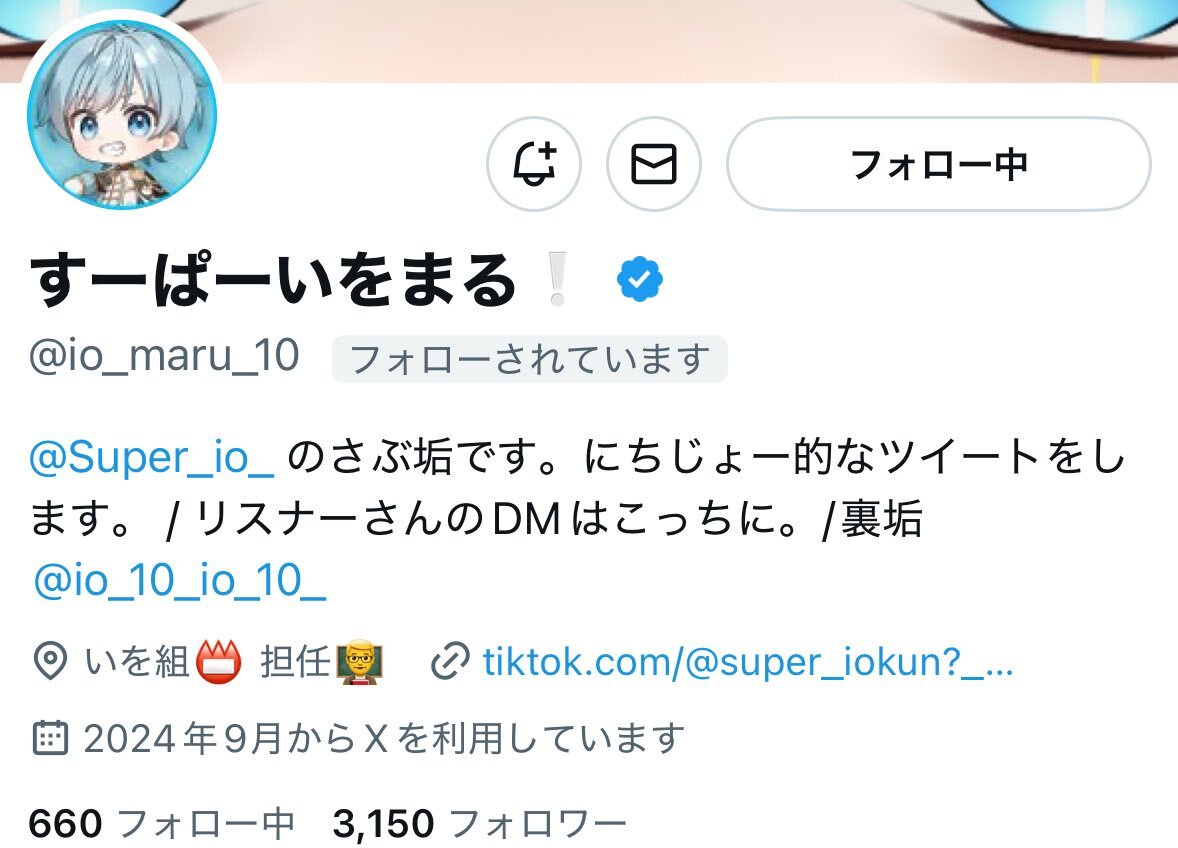
Task: Toggle the フォロー中 following button
Action: coord(938,164)
